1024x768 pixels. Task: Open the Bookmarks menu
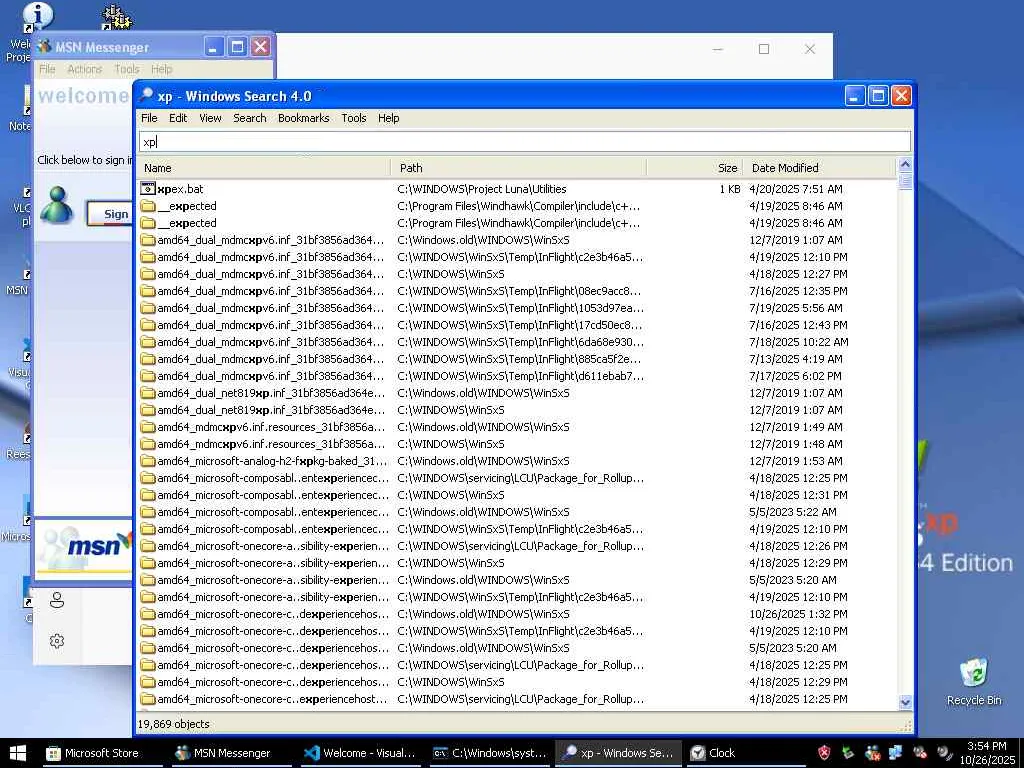[x=303, y=118]
